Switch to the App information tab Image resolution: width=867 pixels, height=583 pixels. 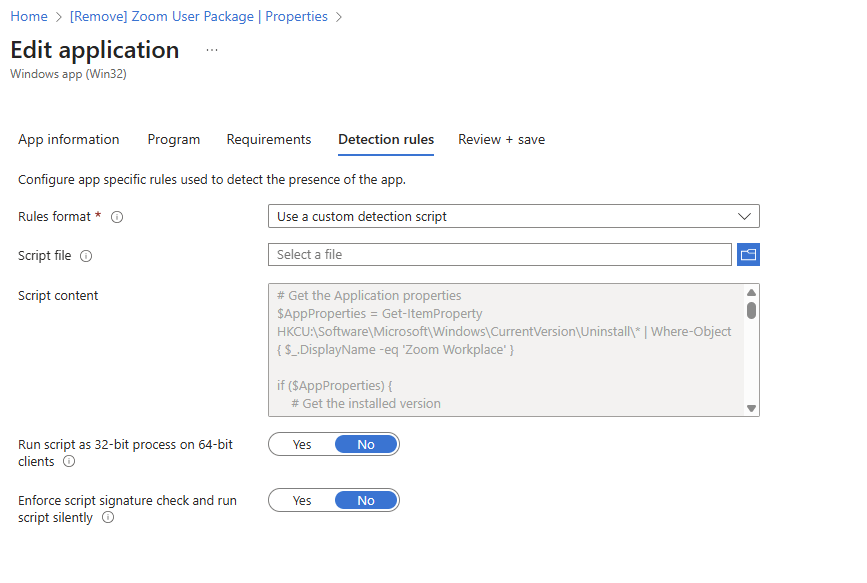69,139
